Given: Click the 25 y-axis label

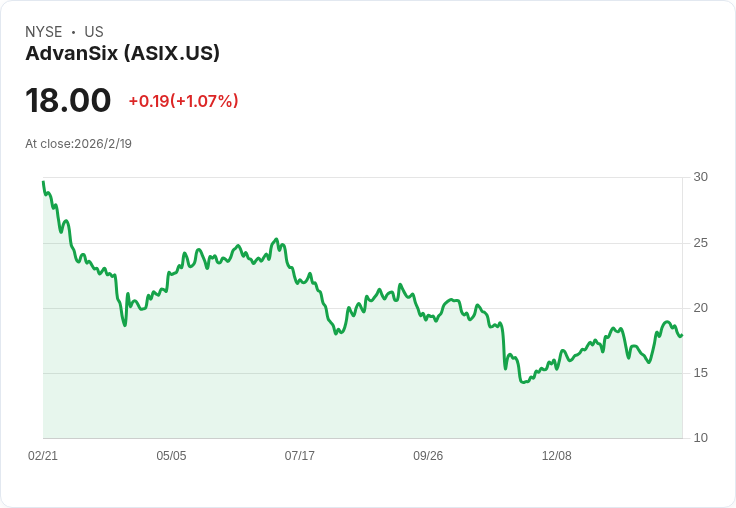Looking at the screenshot, I should point(700,243).
